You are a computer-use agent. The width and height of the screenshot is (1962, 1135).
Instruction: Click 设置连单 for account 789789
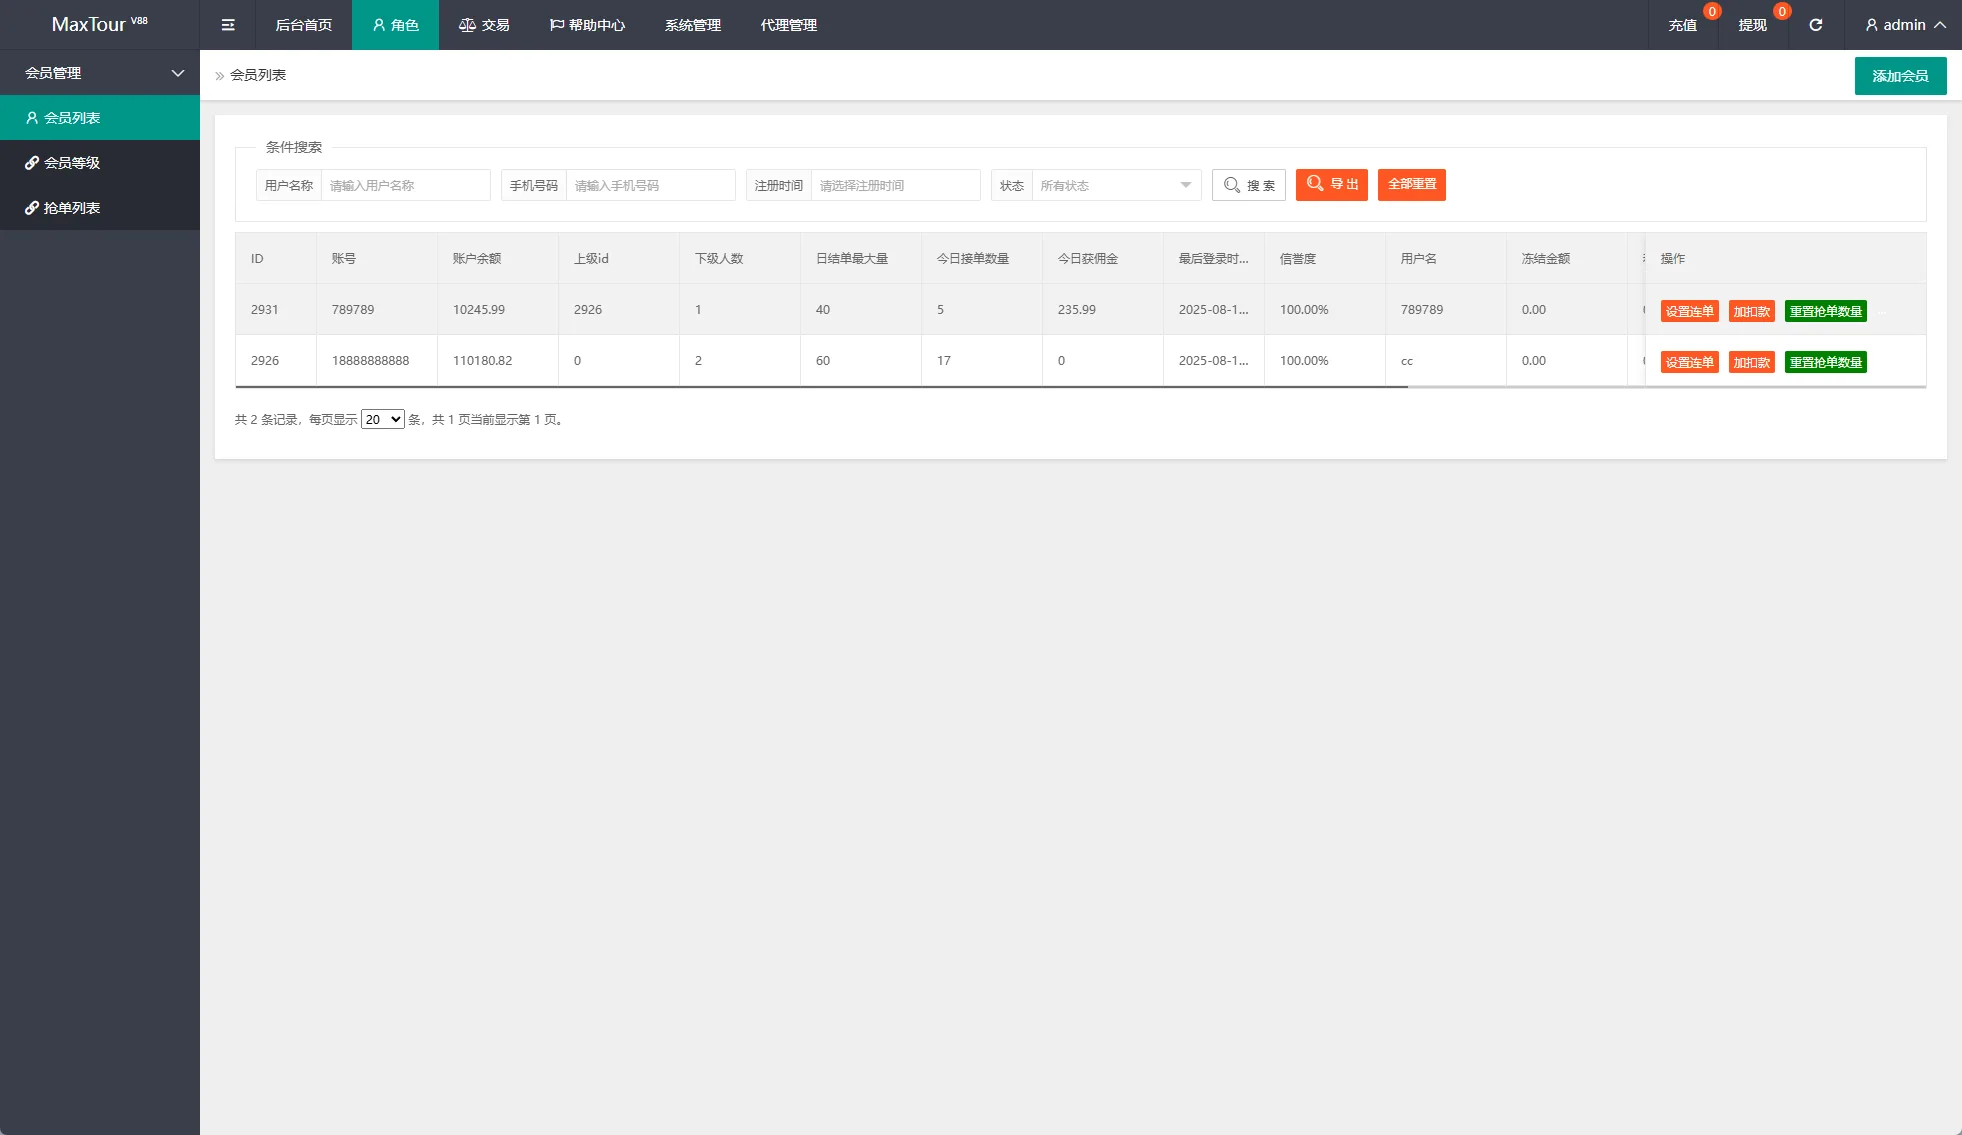(x=1689, y=311)
